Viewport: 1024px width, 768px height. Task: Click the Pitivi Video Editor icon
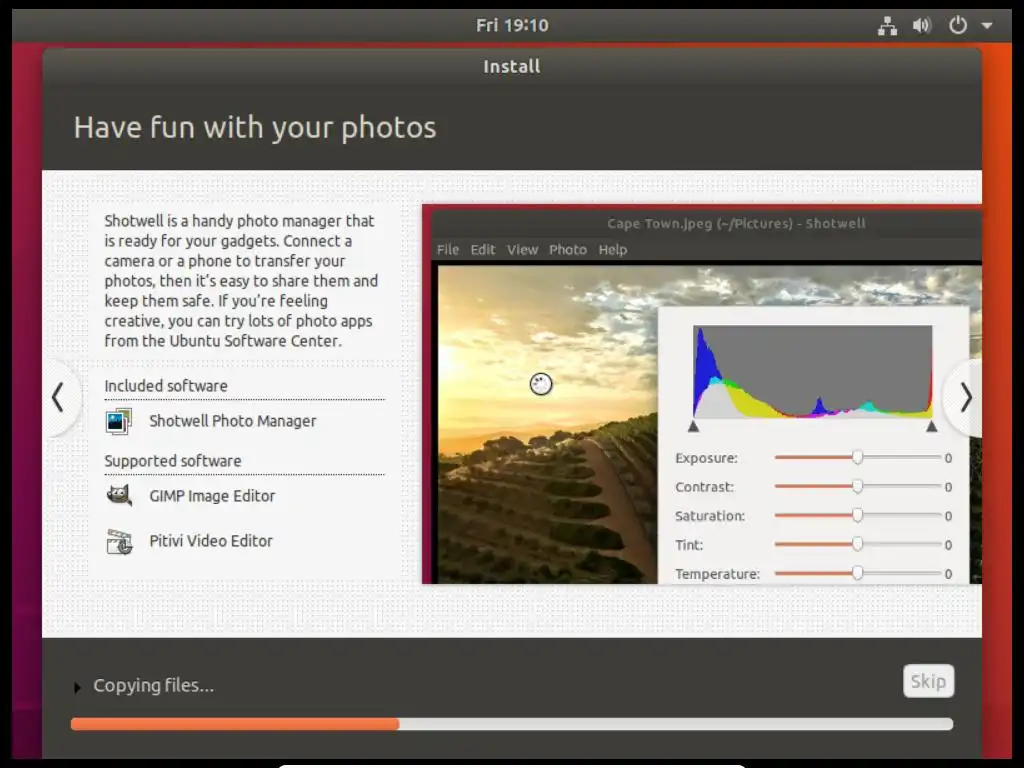point(119,541)
